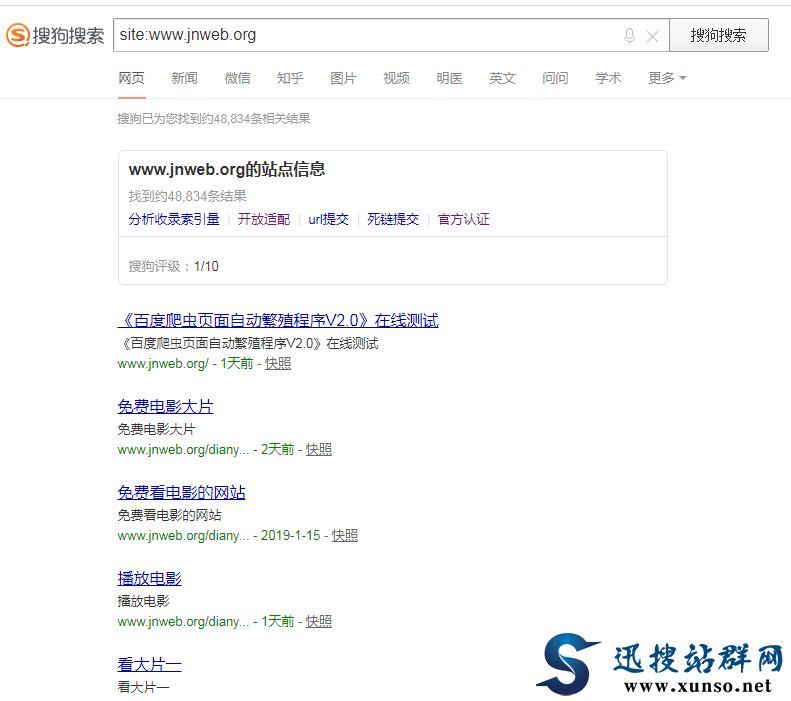Click the green URL www.jnweb.org/ - 1天前
Image resolution: width=791 pixels, height=701 pixels.
[x=186, y=364]
